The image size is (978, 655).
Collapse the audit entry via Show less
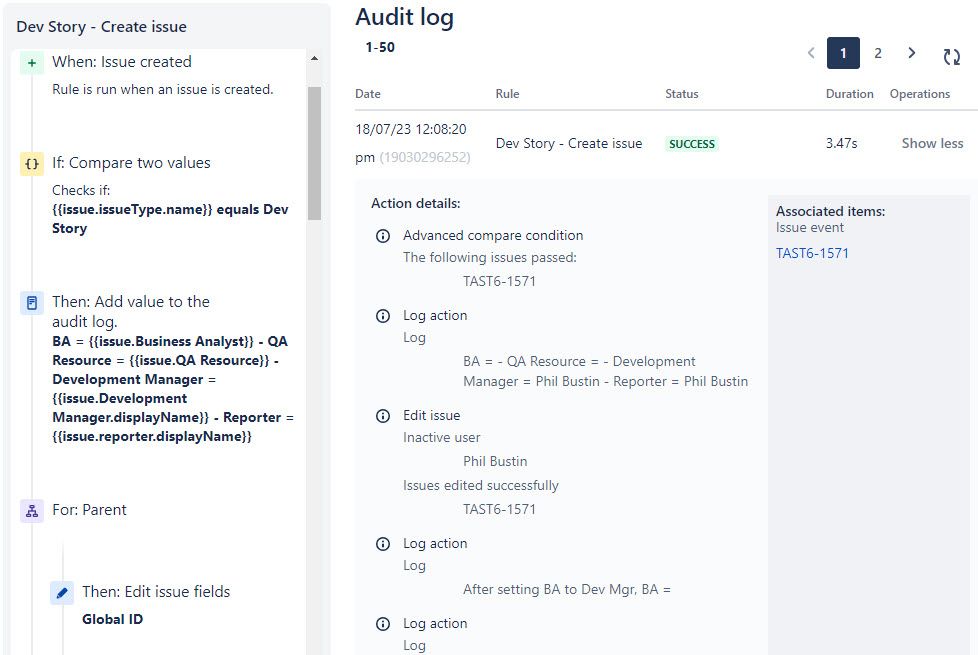coord(931,143)
